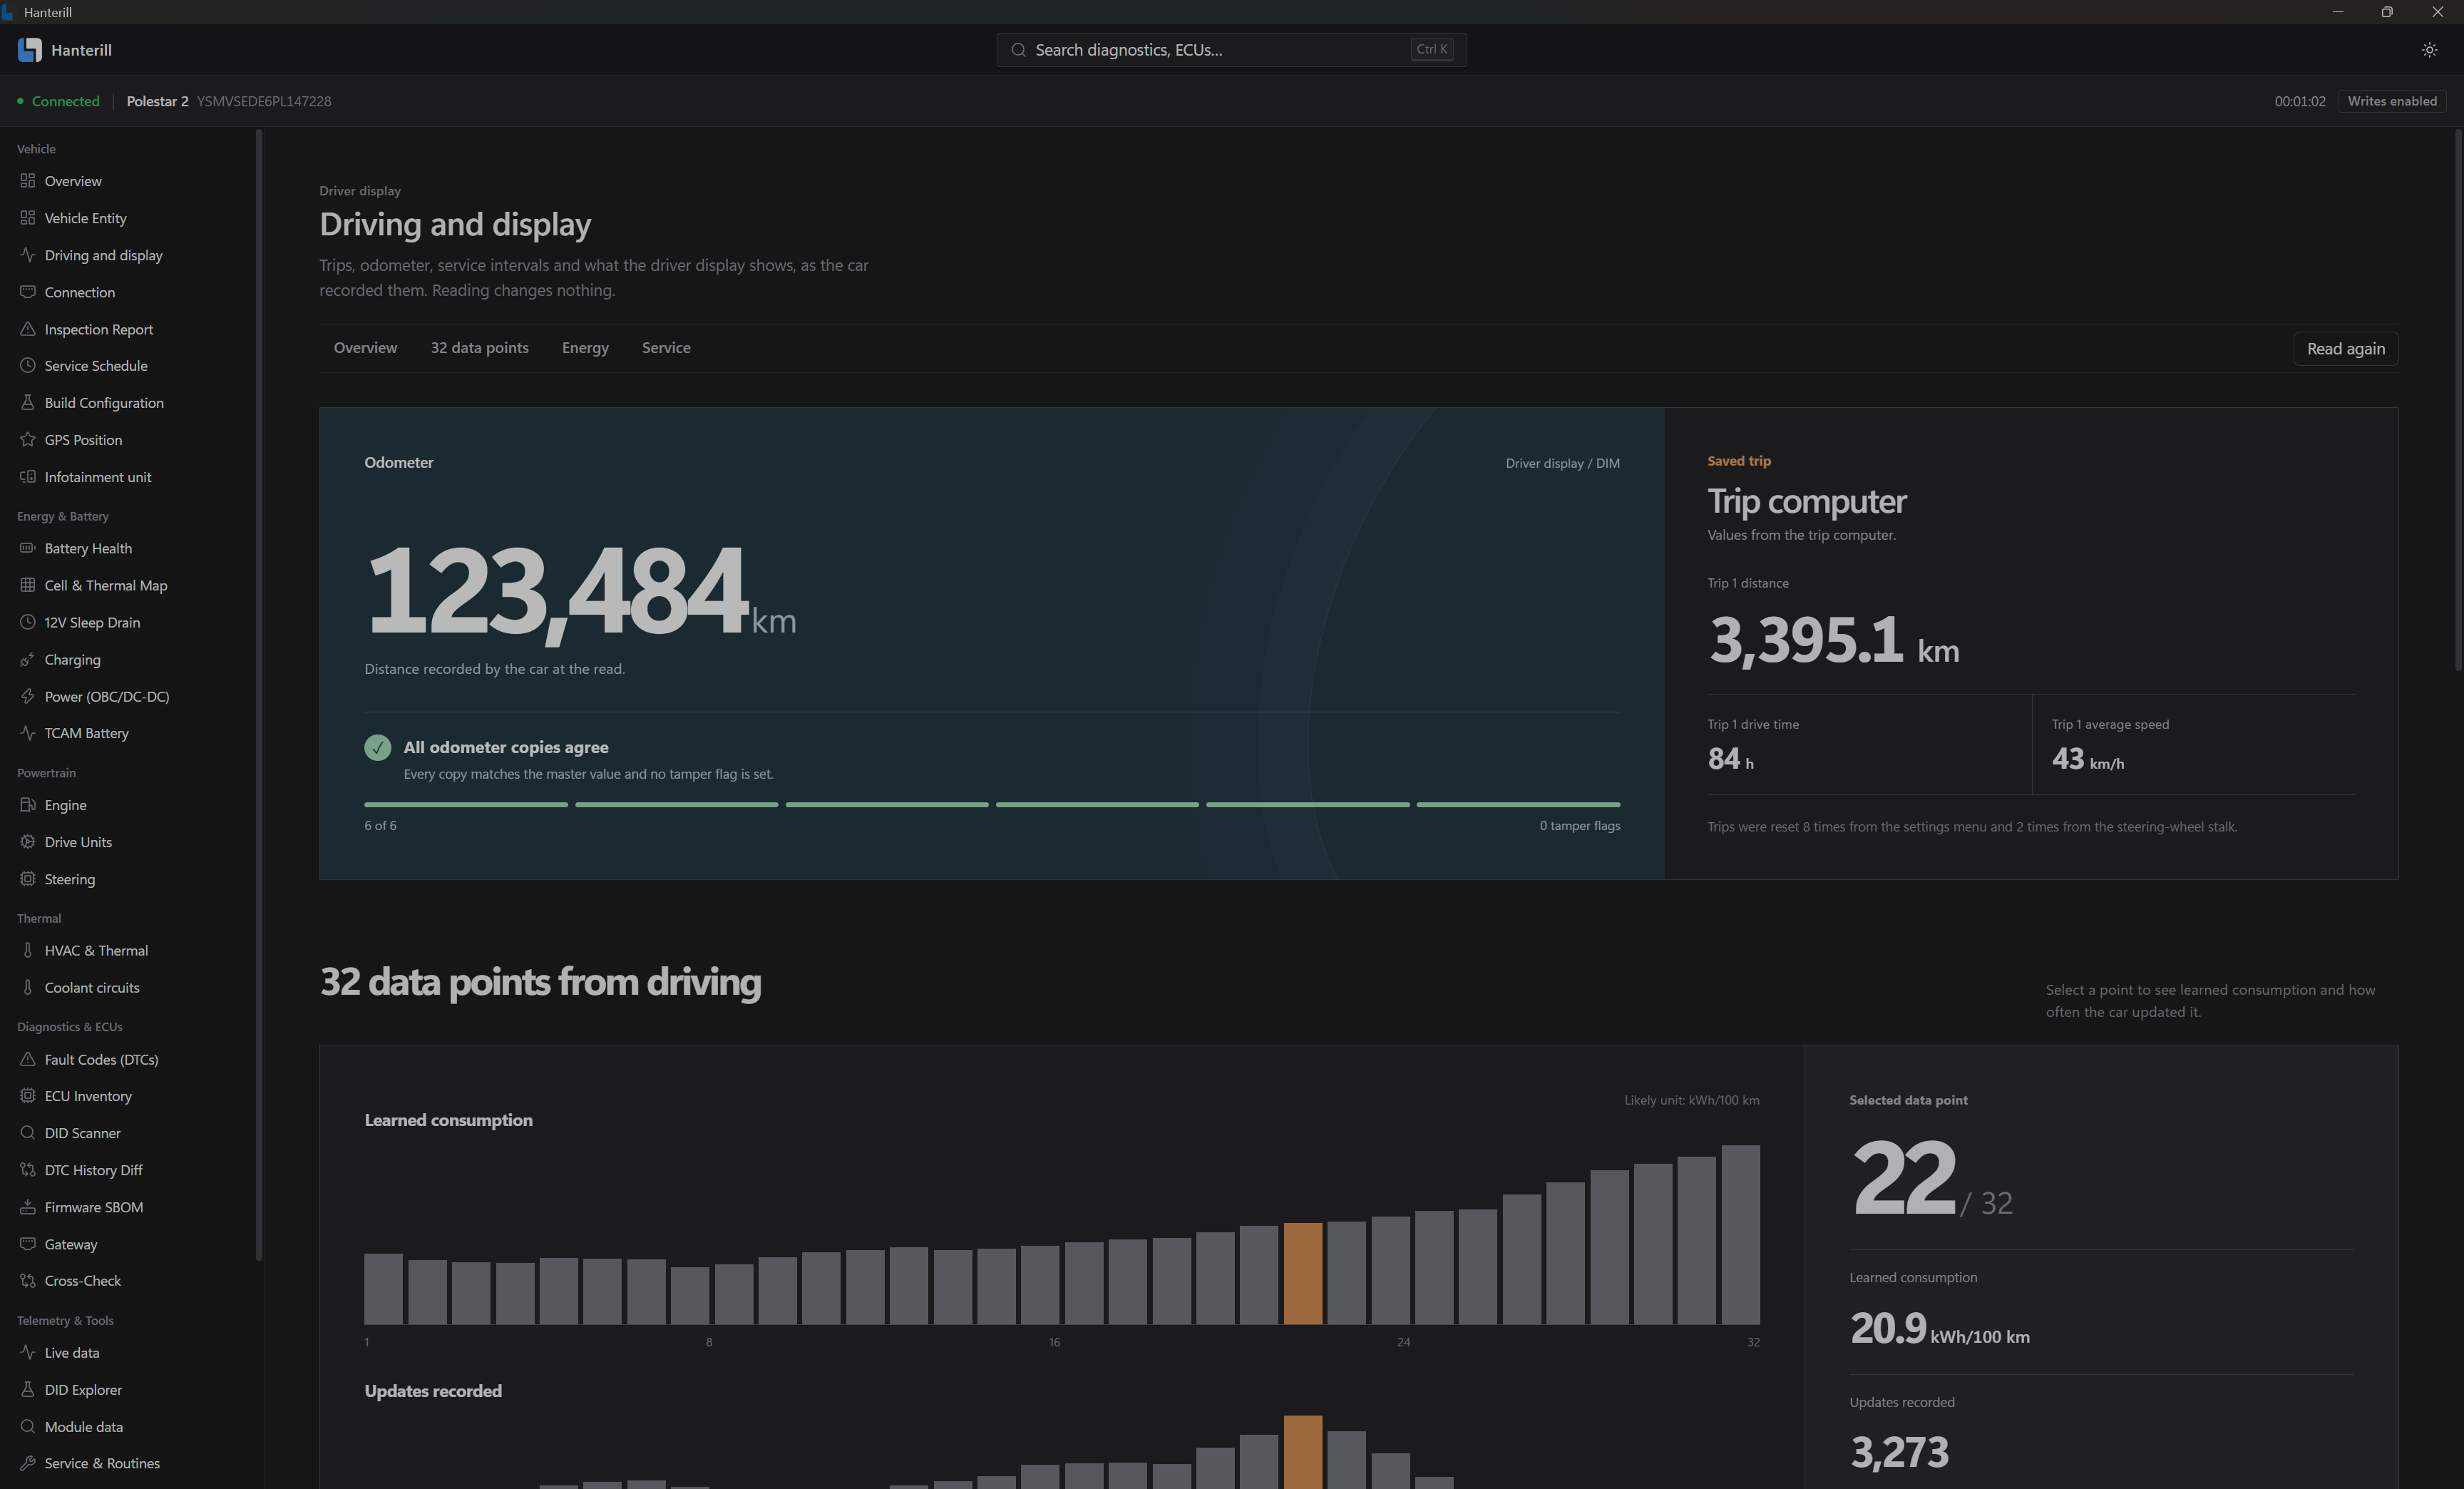Image resolution: width=2464 pixels, height=1489 pixels.
Task: Open the Charging plug icon item
Action: 28,660
